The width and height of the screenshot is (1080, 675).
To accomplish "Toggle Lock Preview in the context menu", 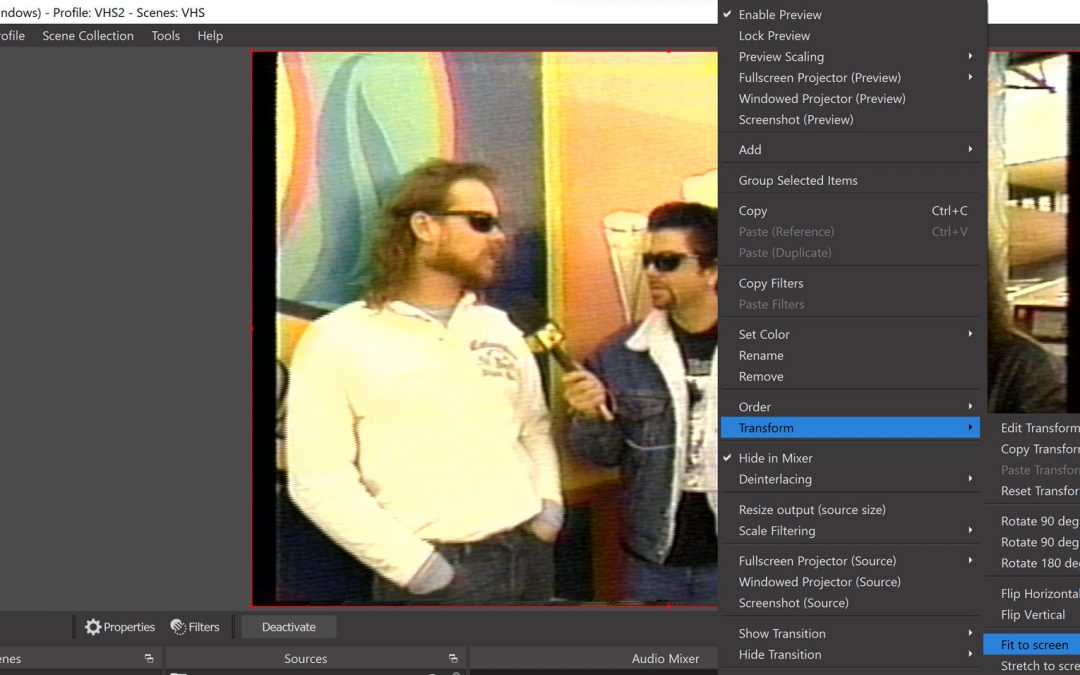I will tap(774, 36).
